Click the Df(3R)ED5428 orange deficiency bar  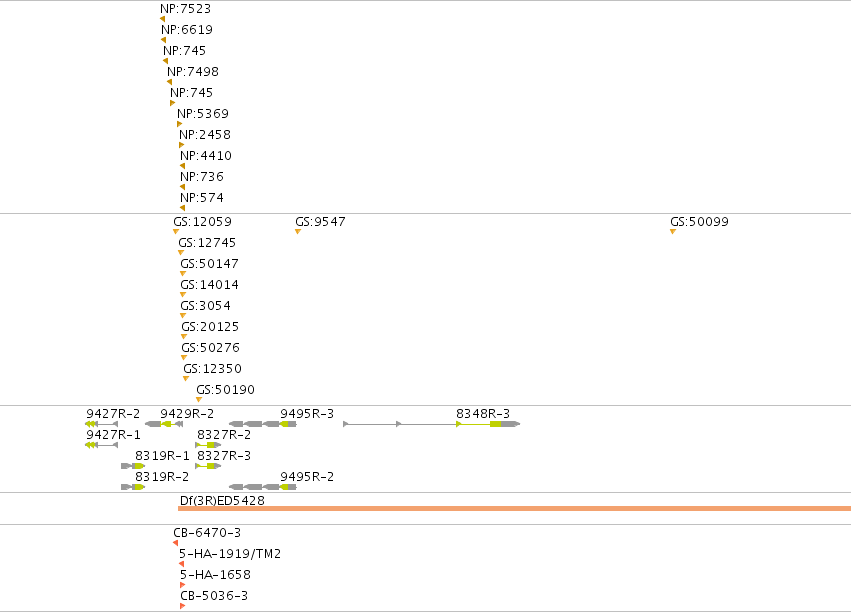pyautogui.click(x=515, y=508)
